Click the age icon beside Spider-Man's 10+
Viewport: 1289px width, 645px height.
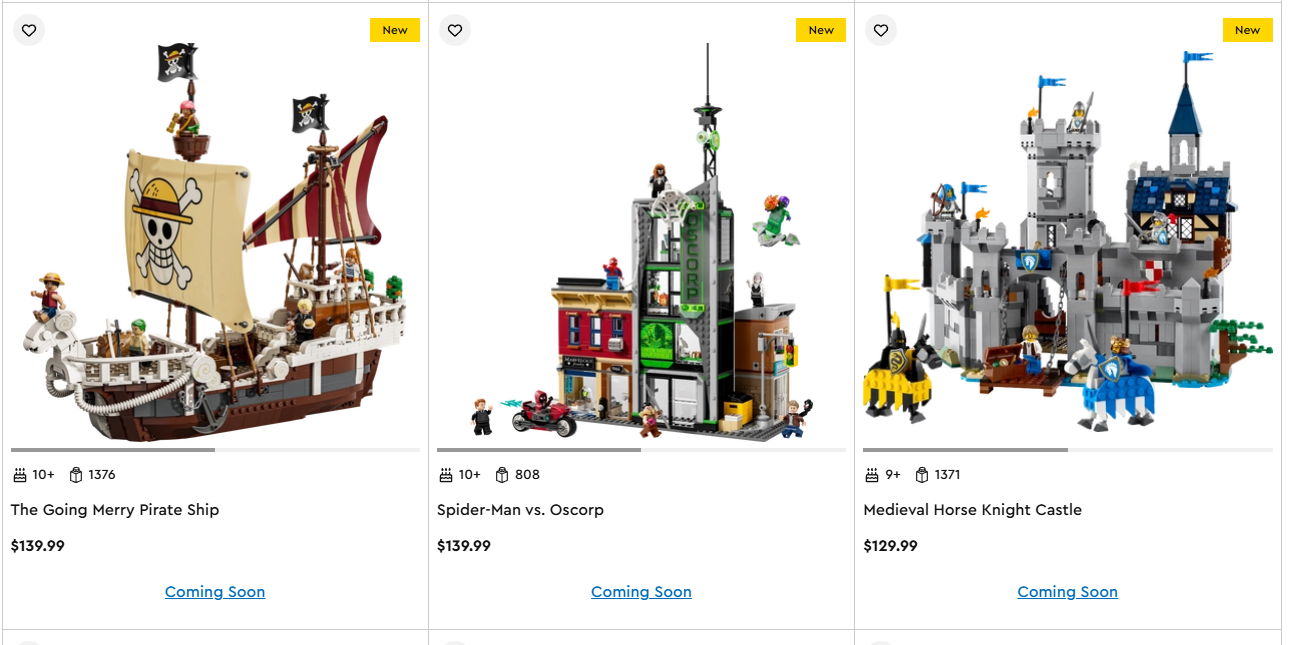[446, 475]
